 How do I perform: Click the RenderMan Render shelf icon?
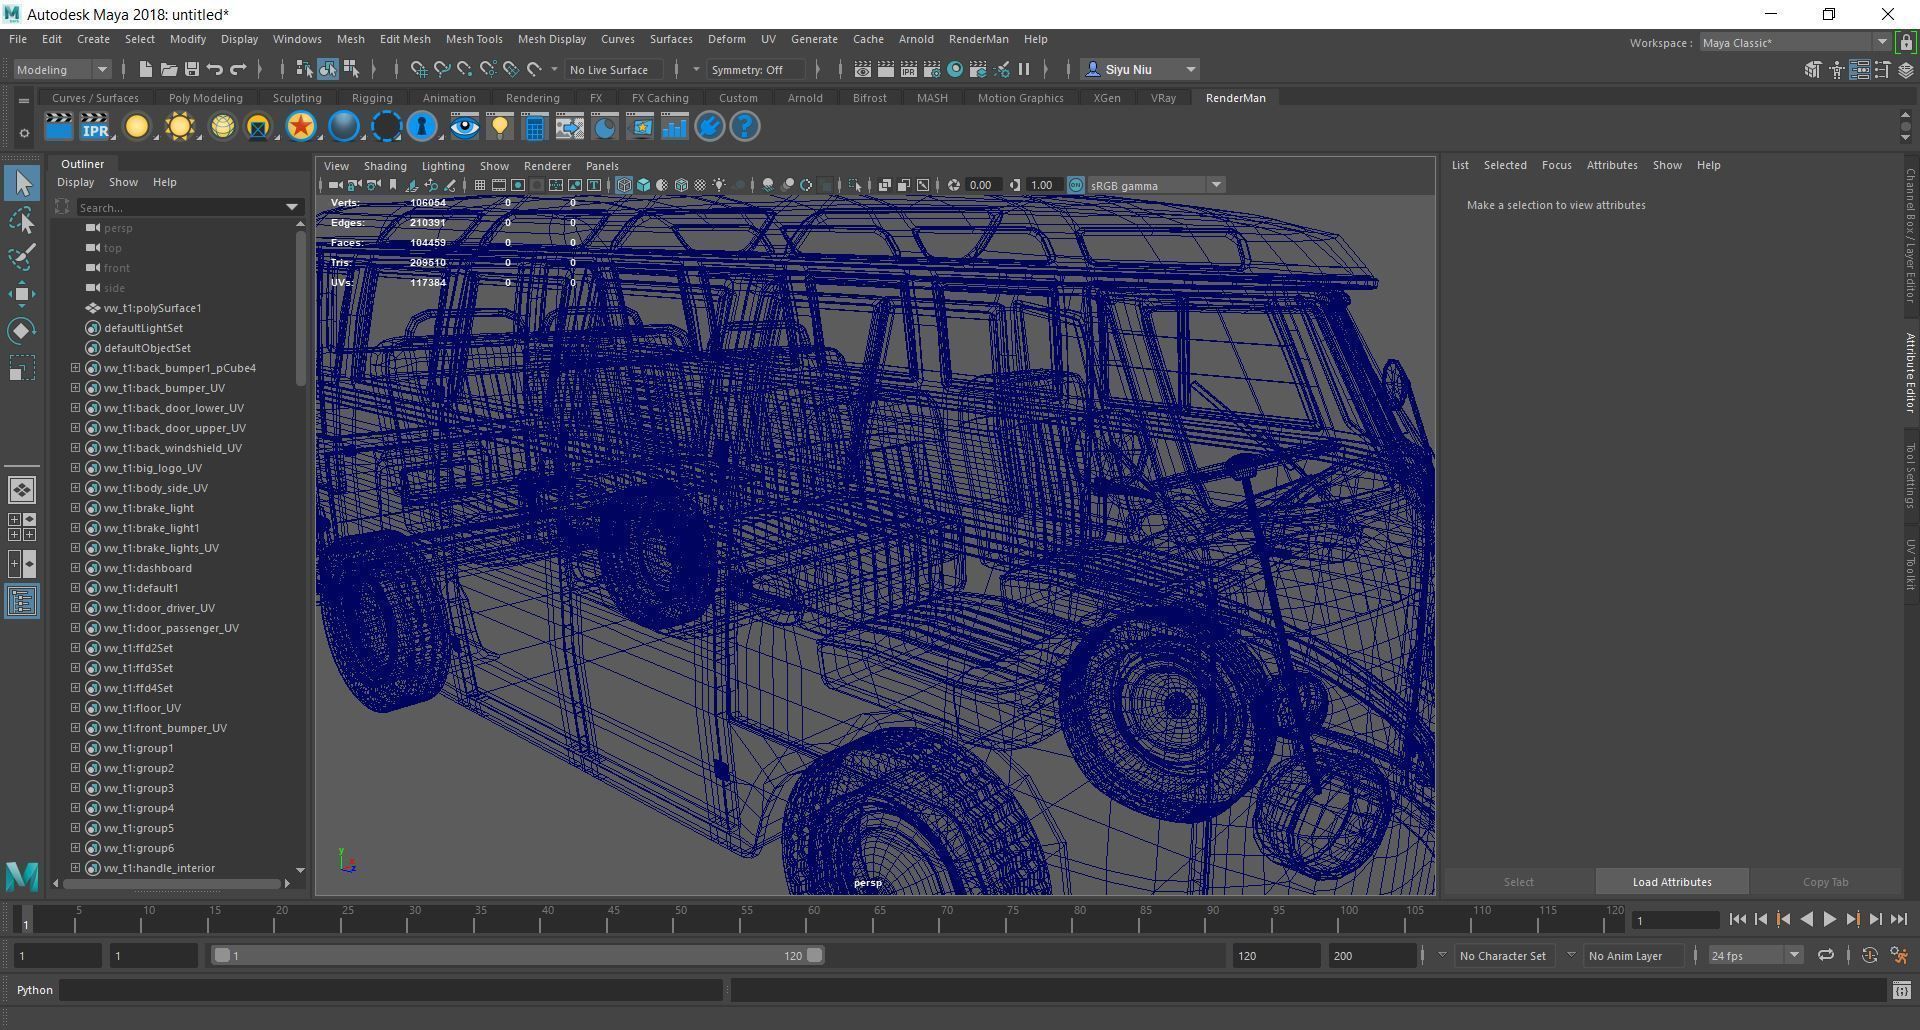tap(59, 127)
